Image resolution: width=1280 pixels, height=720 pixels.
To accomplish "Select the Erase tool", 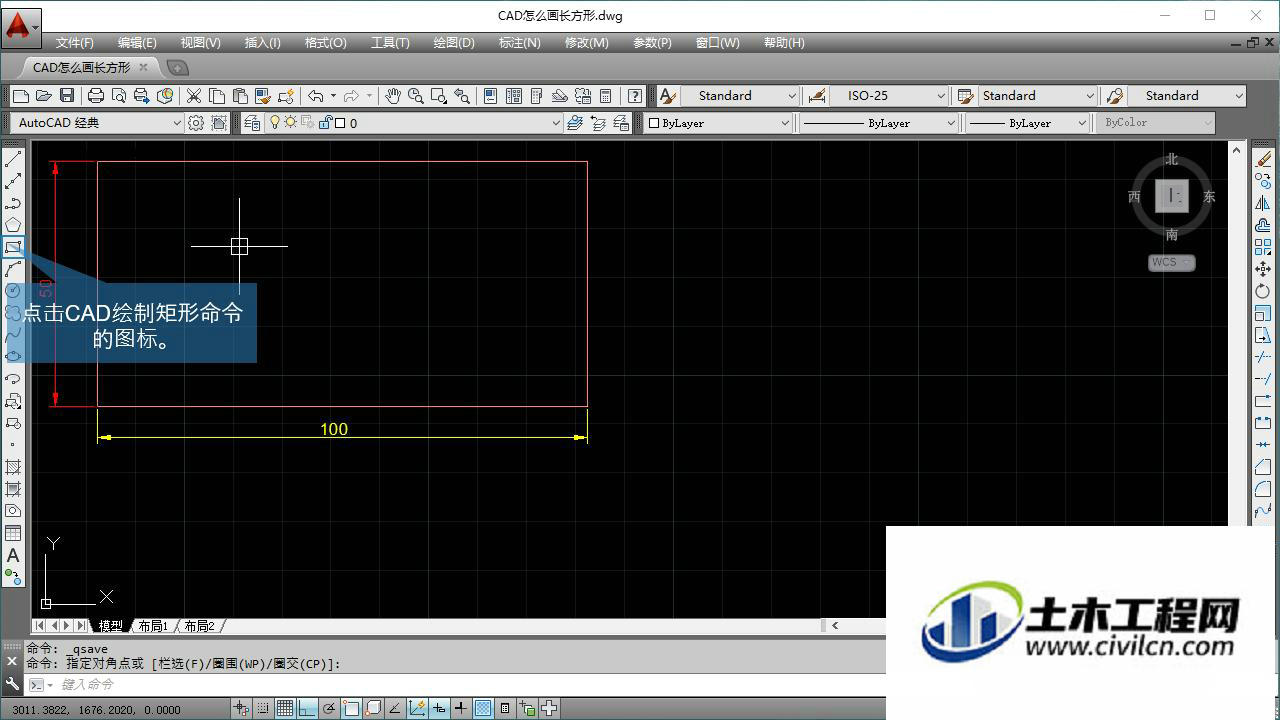I will click(1263, 160).
